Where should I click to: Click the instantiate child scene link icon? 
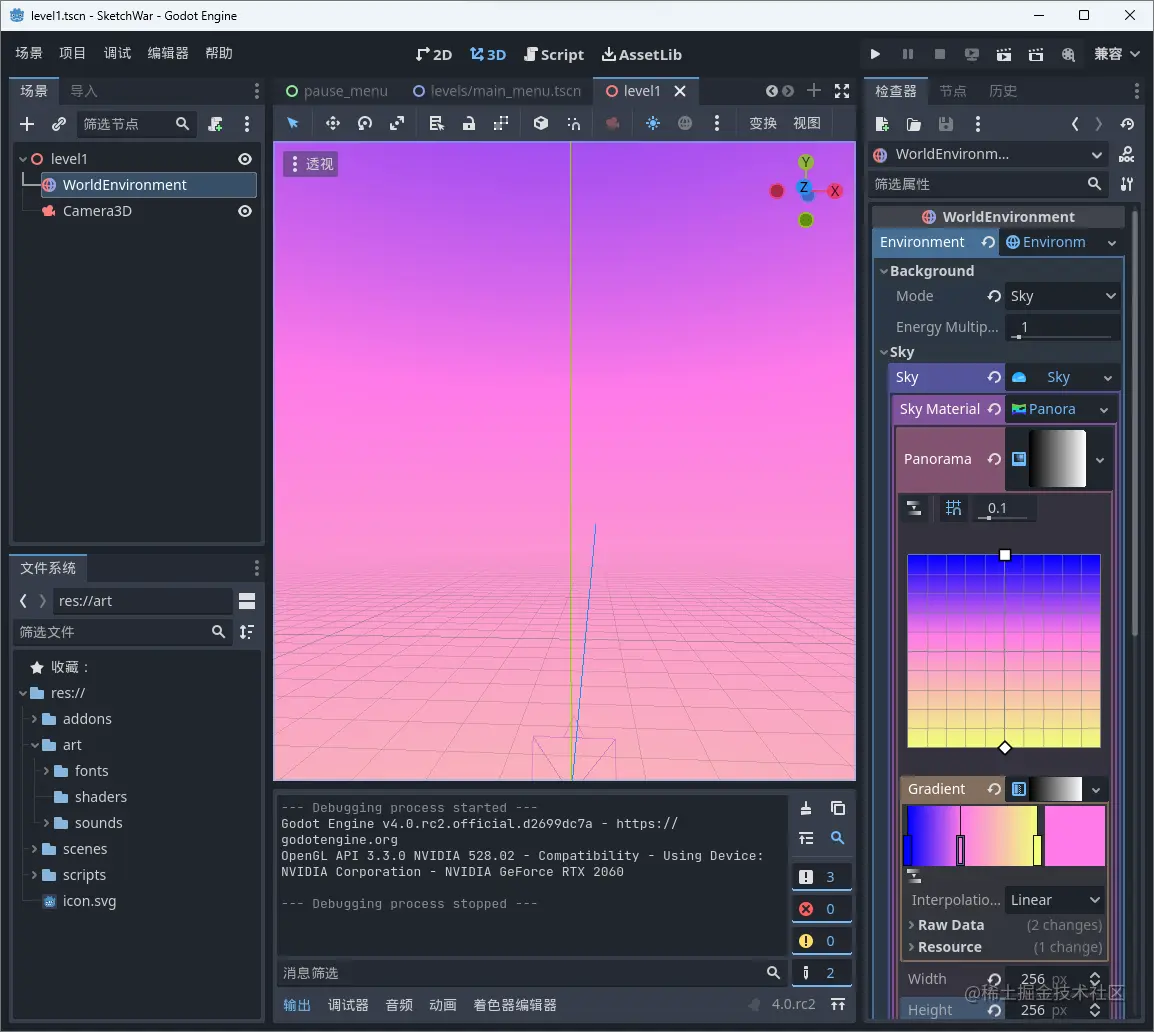tap(59, 124)
